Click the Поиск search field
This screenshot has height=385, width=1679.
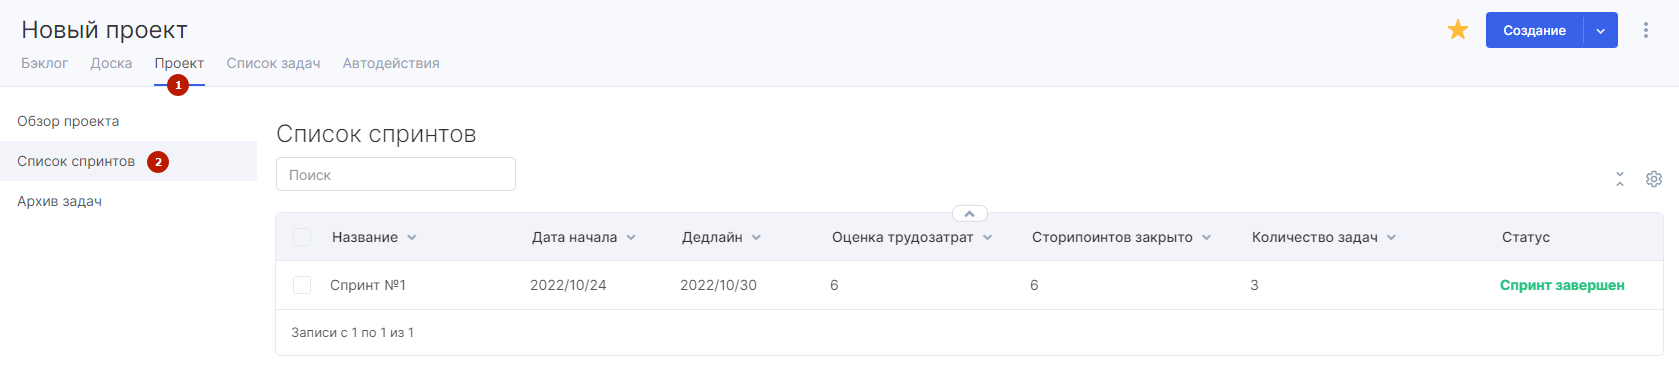396,174
